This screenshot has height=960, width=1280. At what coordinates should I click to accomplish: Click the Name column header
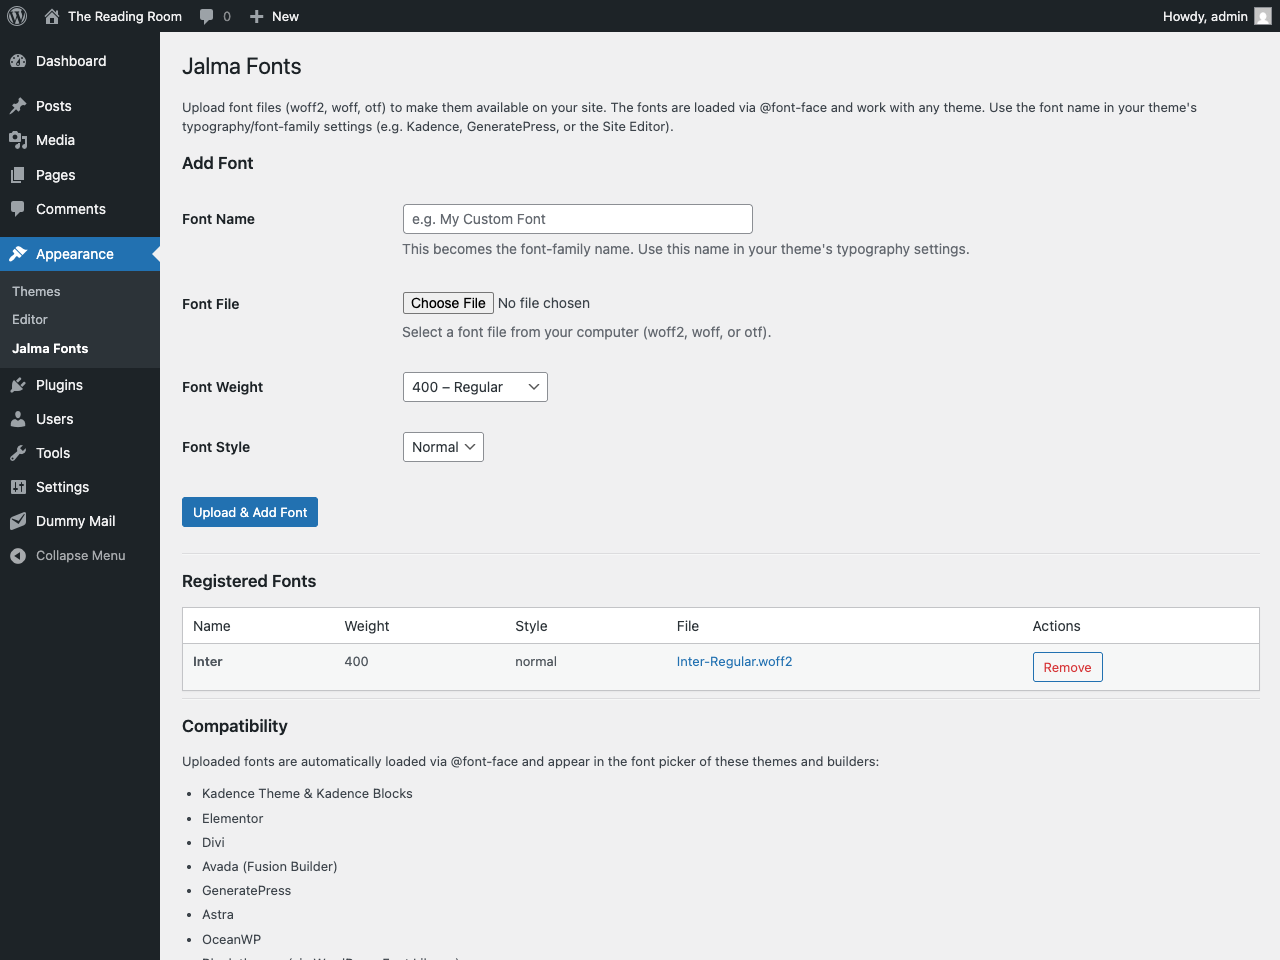pos(212,626)
